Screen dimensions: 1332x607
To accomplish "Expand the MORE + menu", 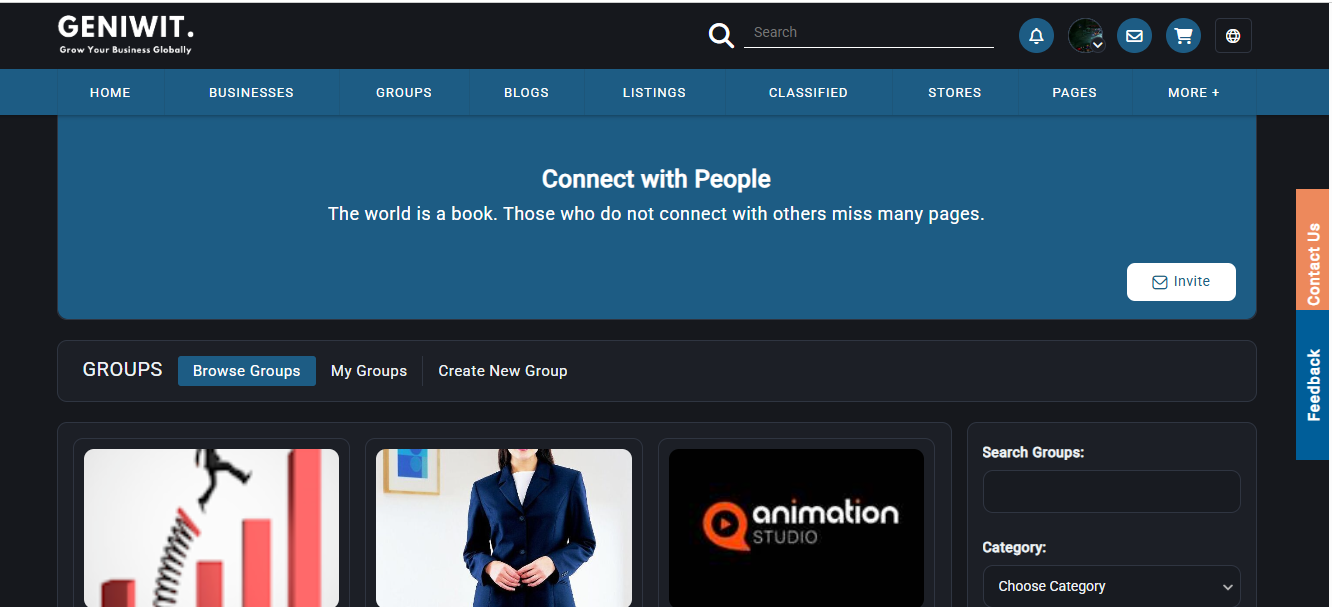I will (x=1194, y=92).
